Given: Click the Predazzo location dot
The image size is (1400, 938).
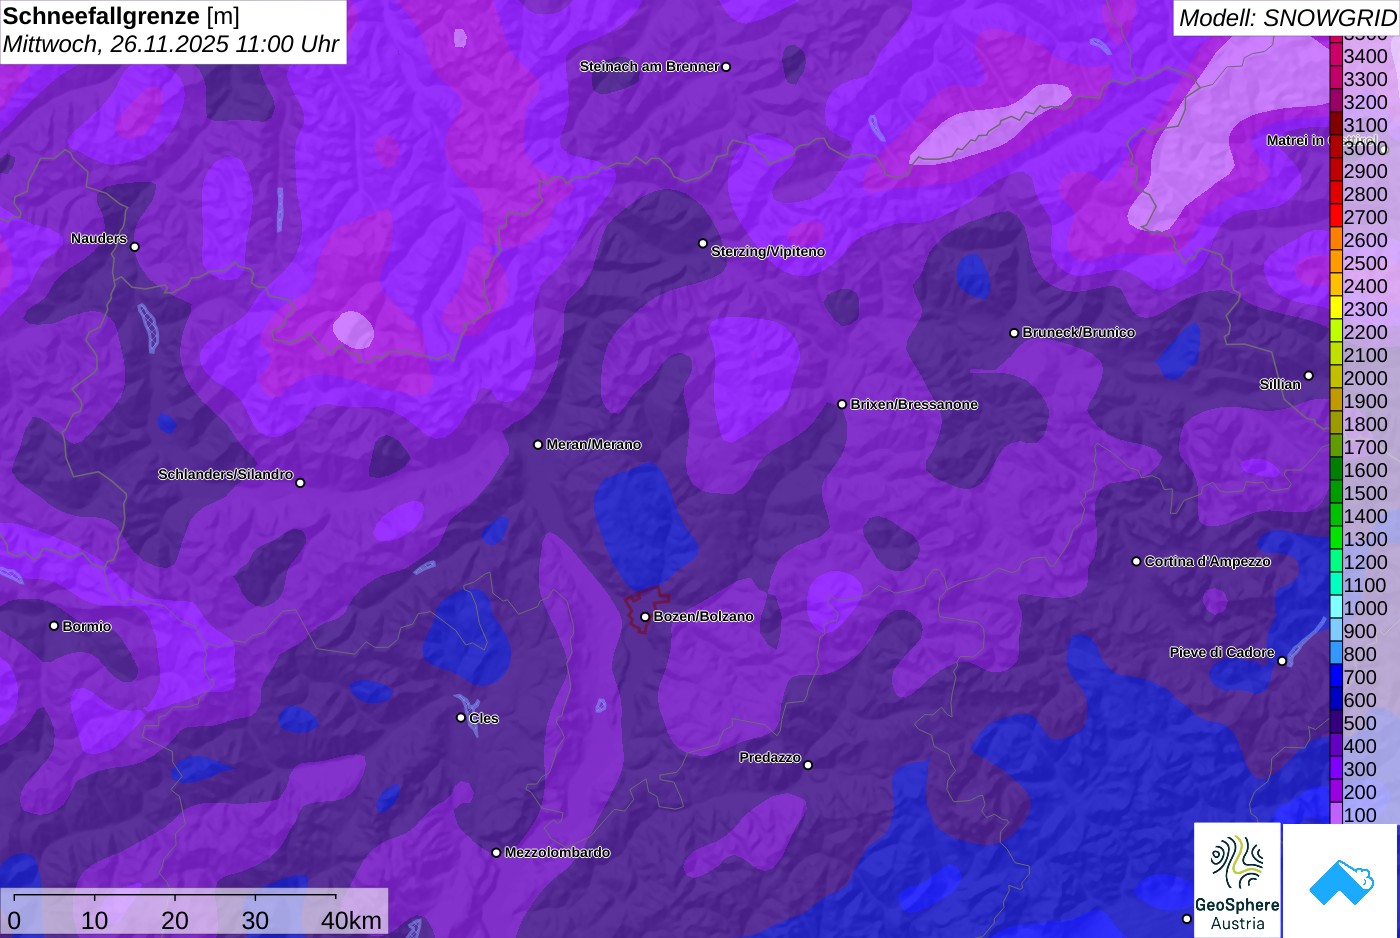Looking at the screenshot, I should point(808,765).
